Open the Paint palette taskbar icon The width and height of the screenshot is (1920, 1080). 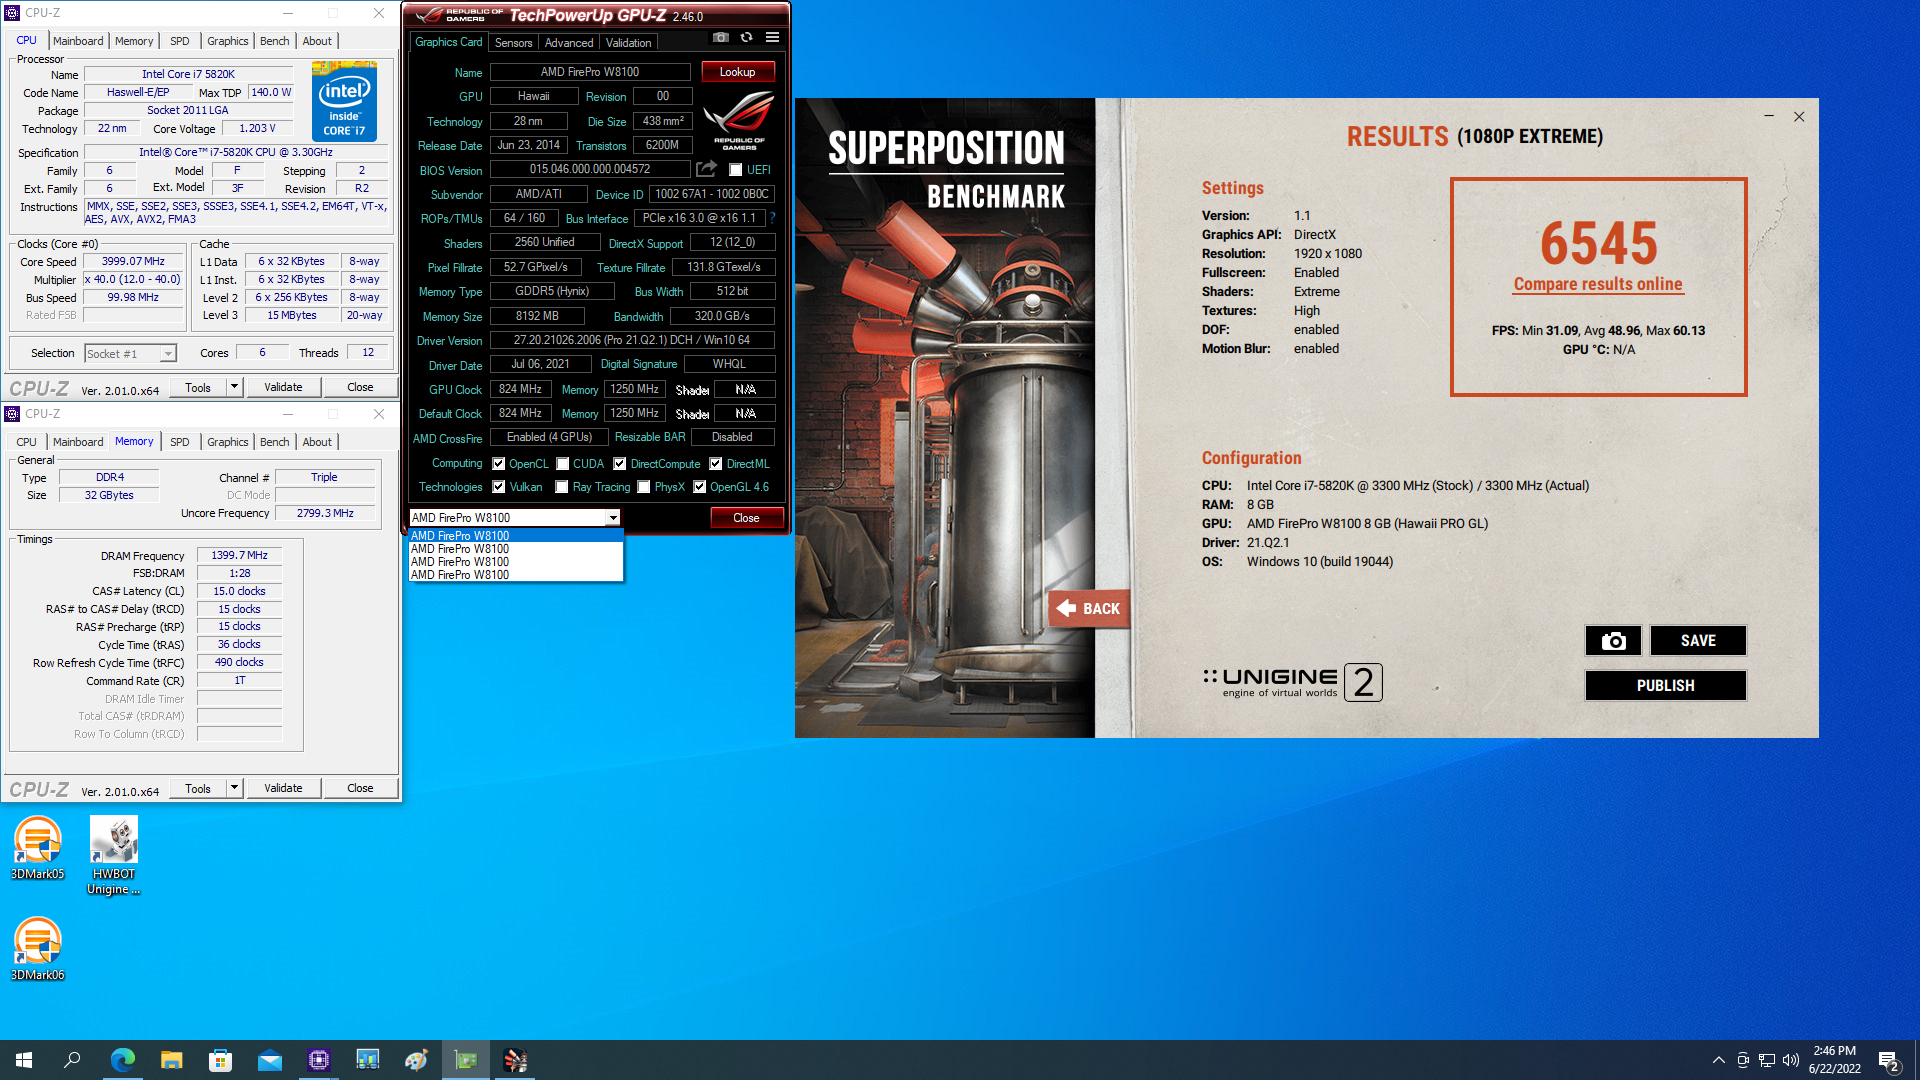point(416,1060)
